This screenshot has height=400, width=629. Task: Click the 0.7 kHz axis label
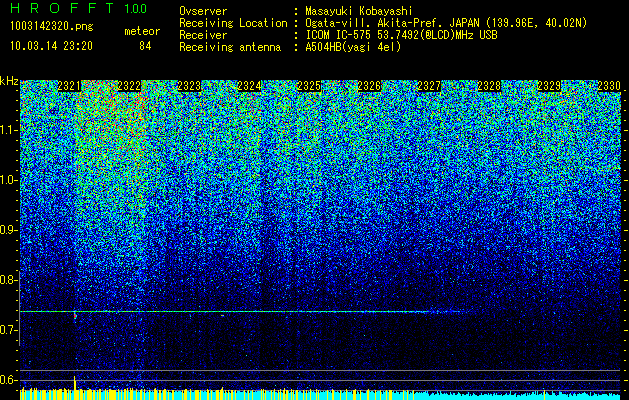tap(8, 330)
